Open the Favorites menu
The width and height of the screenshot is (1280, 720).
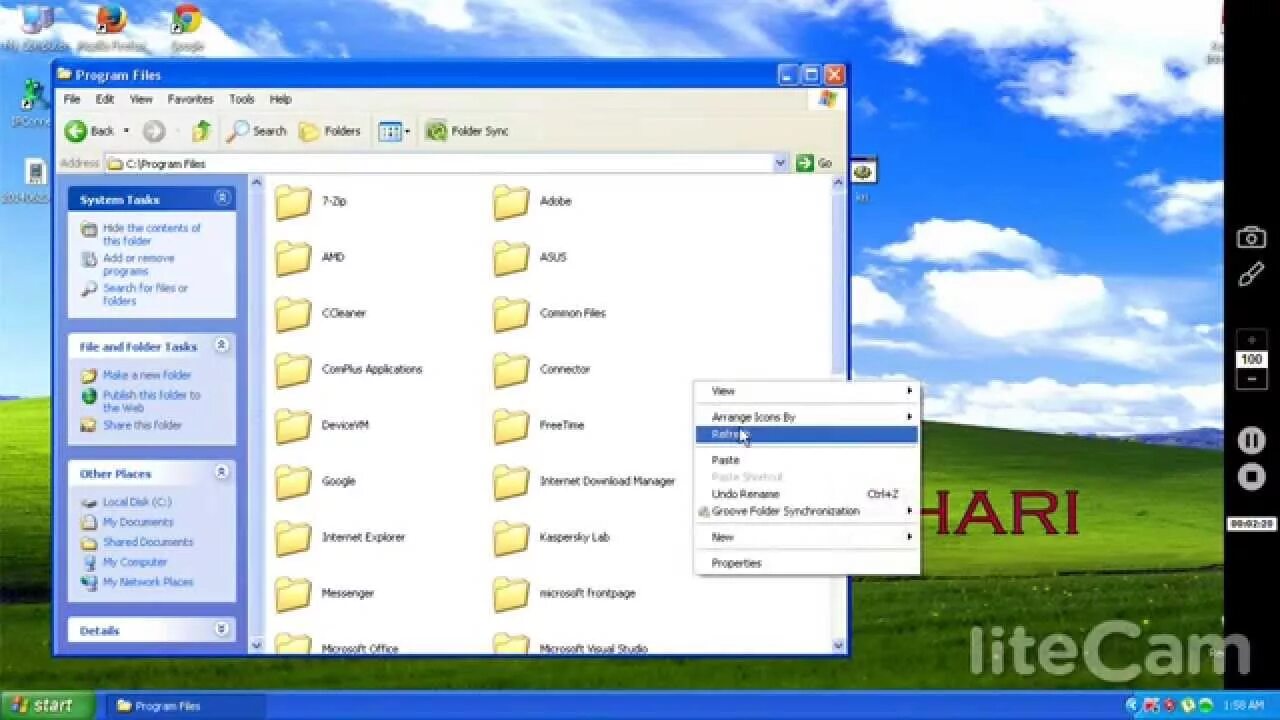[190, 99]
